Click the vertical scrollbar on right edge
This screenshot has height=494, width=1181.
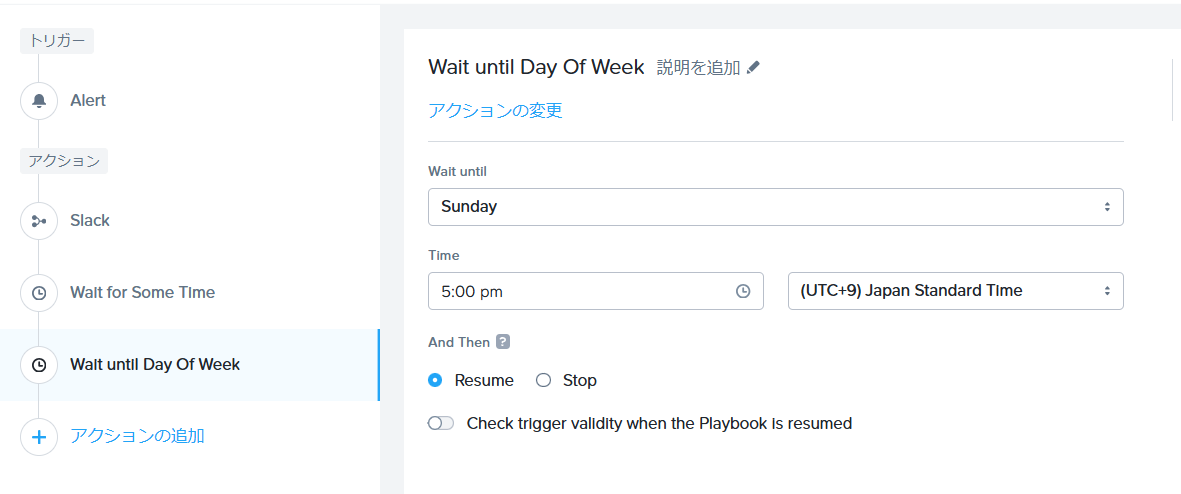[1172, 90]
